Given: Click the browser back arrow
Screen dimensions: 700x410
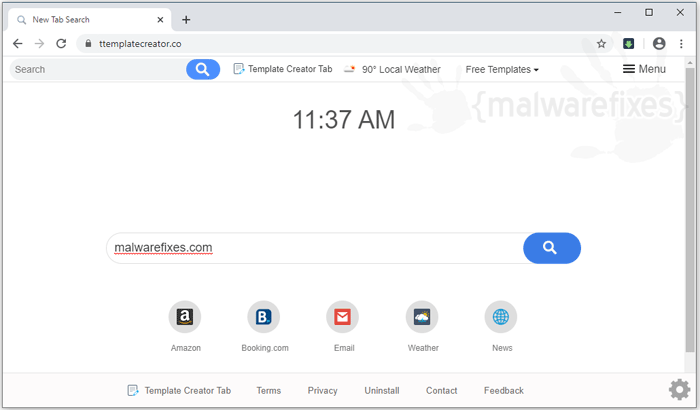Looking at the screenshot, I should (17, 43).
